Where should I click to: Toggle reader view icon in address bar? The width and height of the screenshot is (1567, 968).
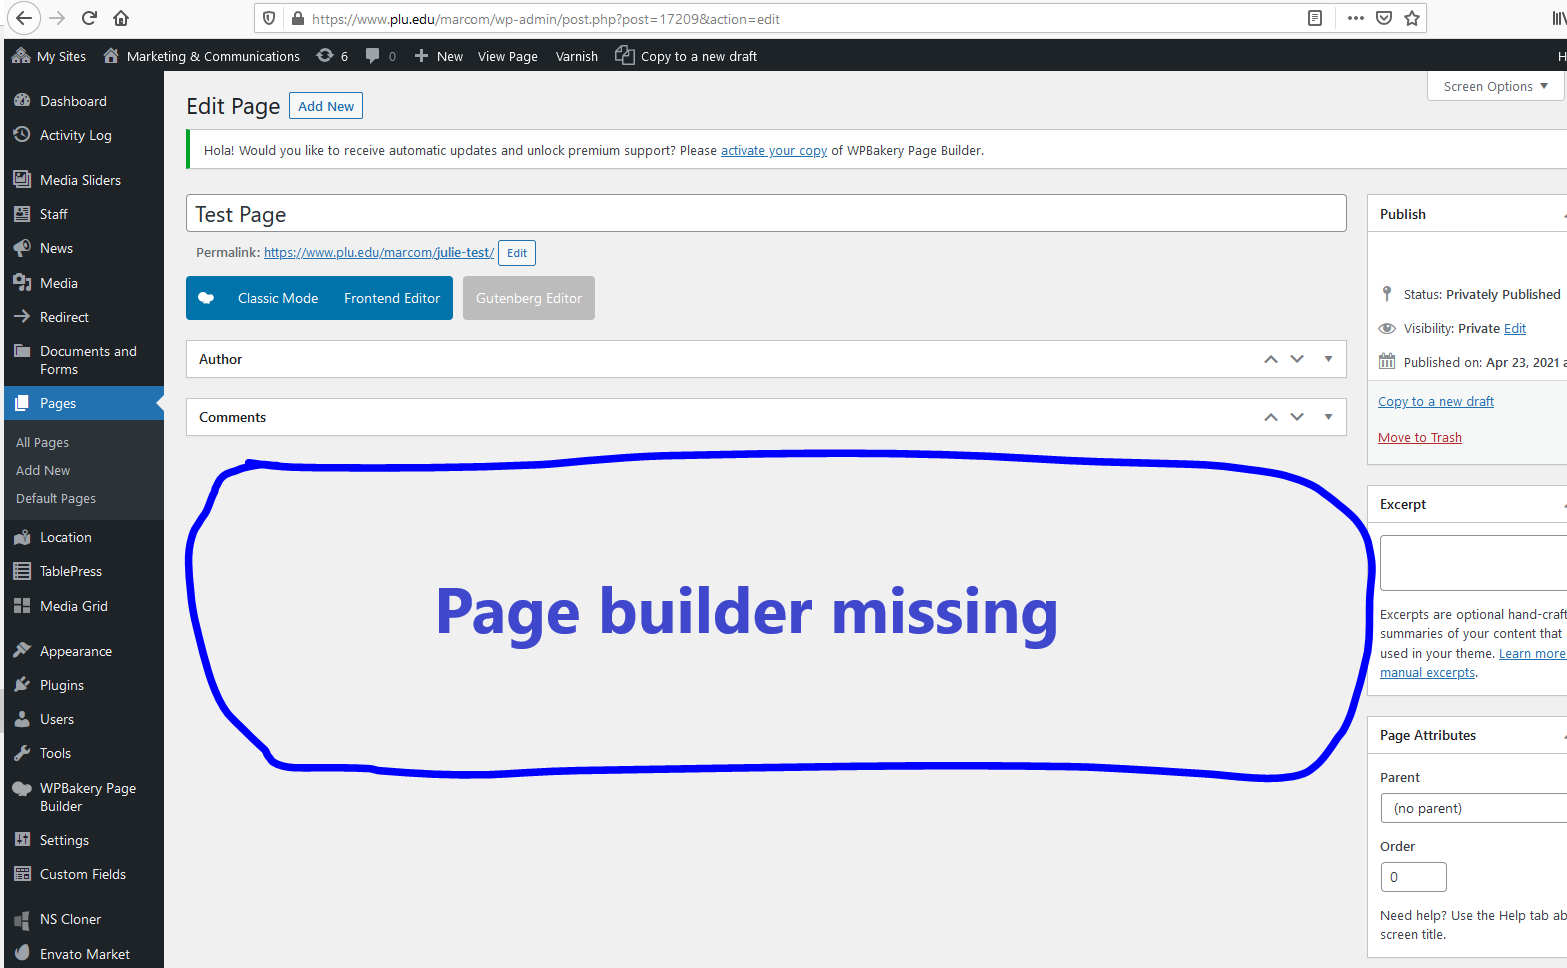tap(1315, 18)
